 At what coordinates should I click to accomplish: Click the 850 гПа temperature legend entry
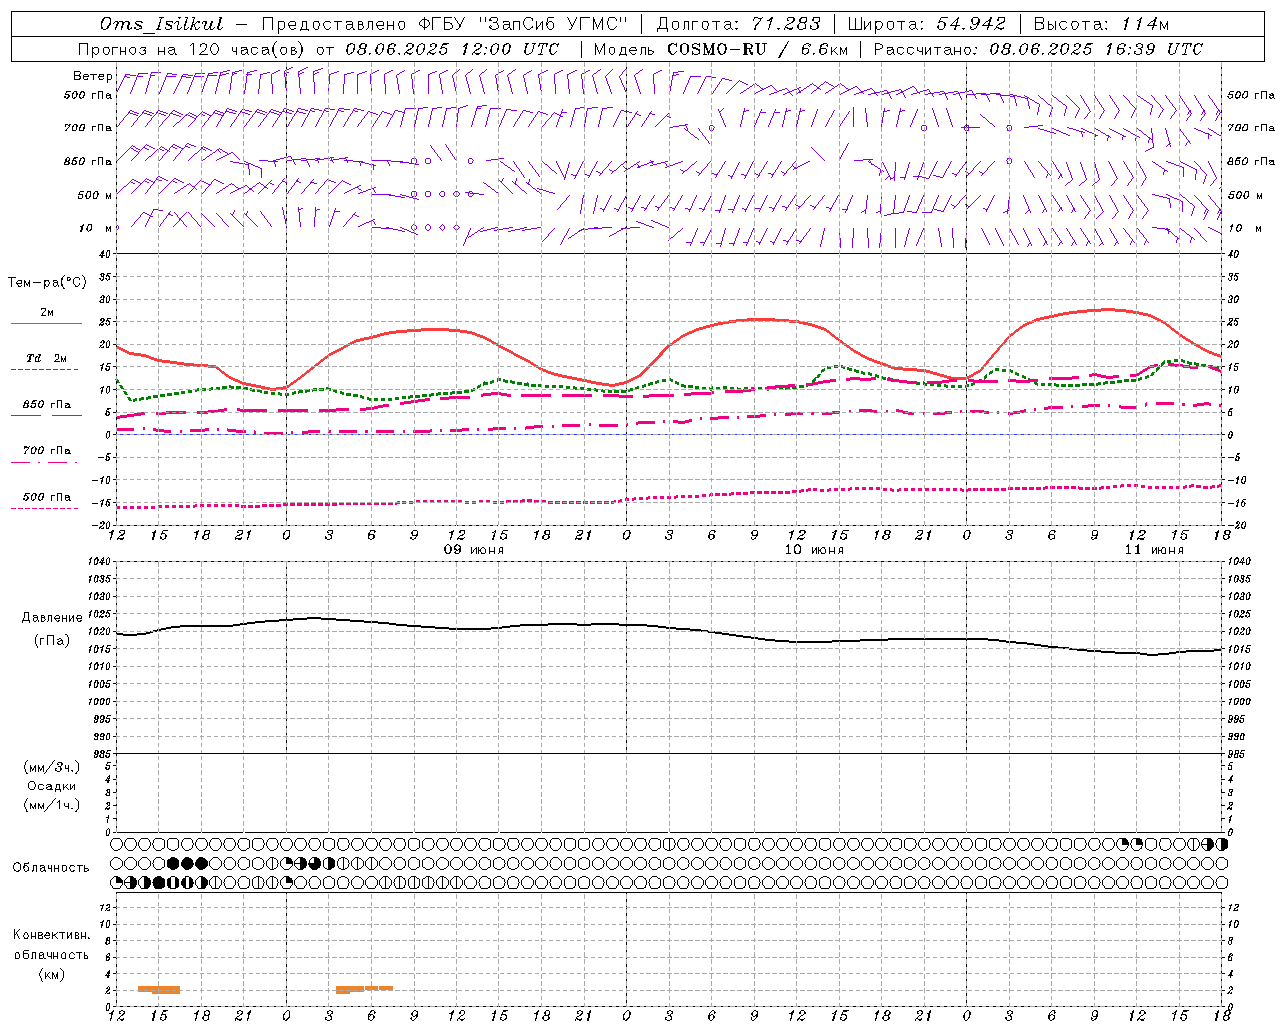tap(46, 405)
